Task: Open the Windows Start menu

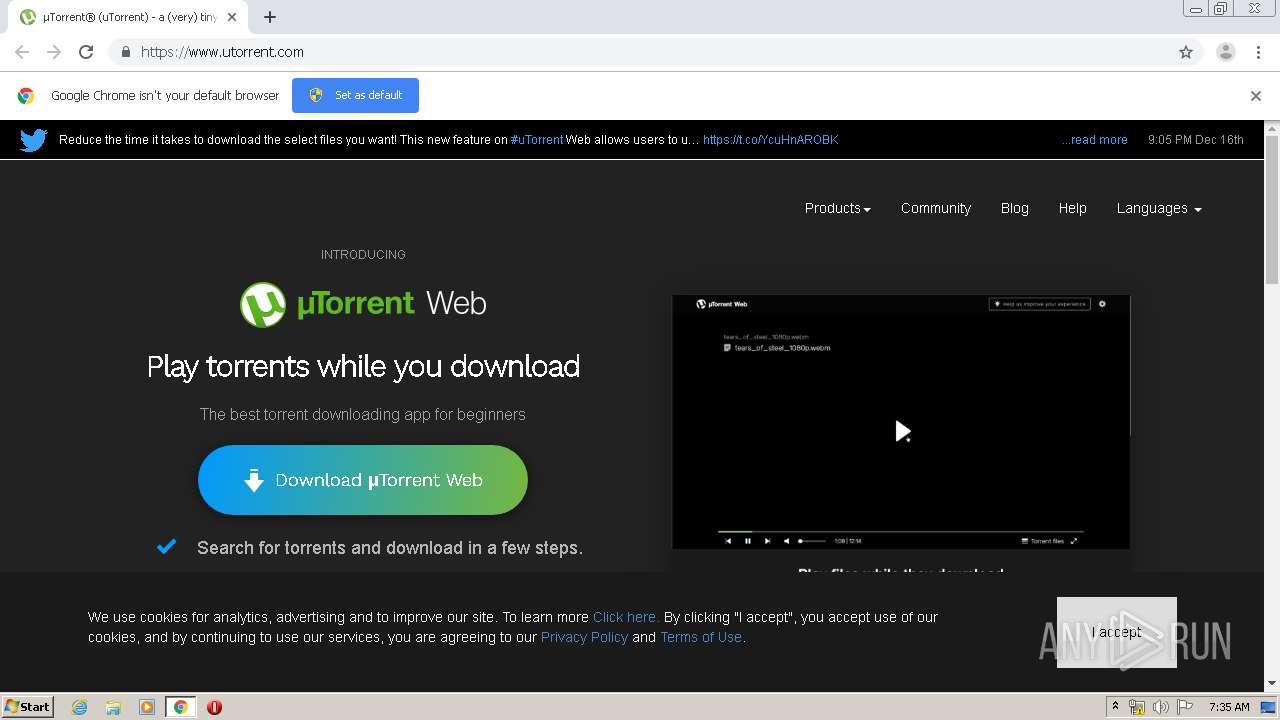Action: [x=27, y=707]
